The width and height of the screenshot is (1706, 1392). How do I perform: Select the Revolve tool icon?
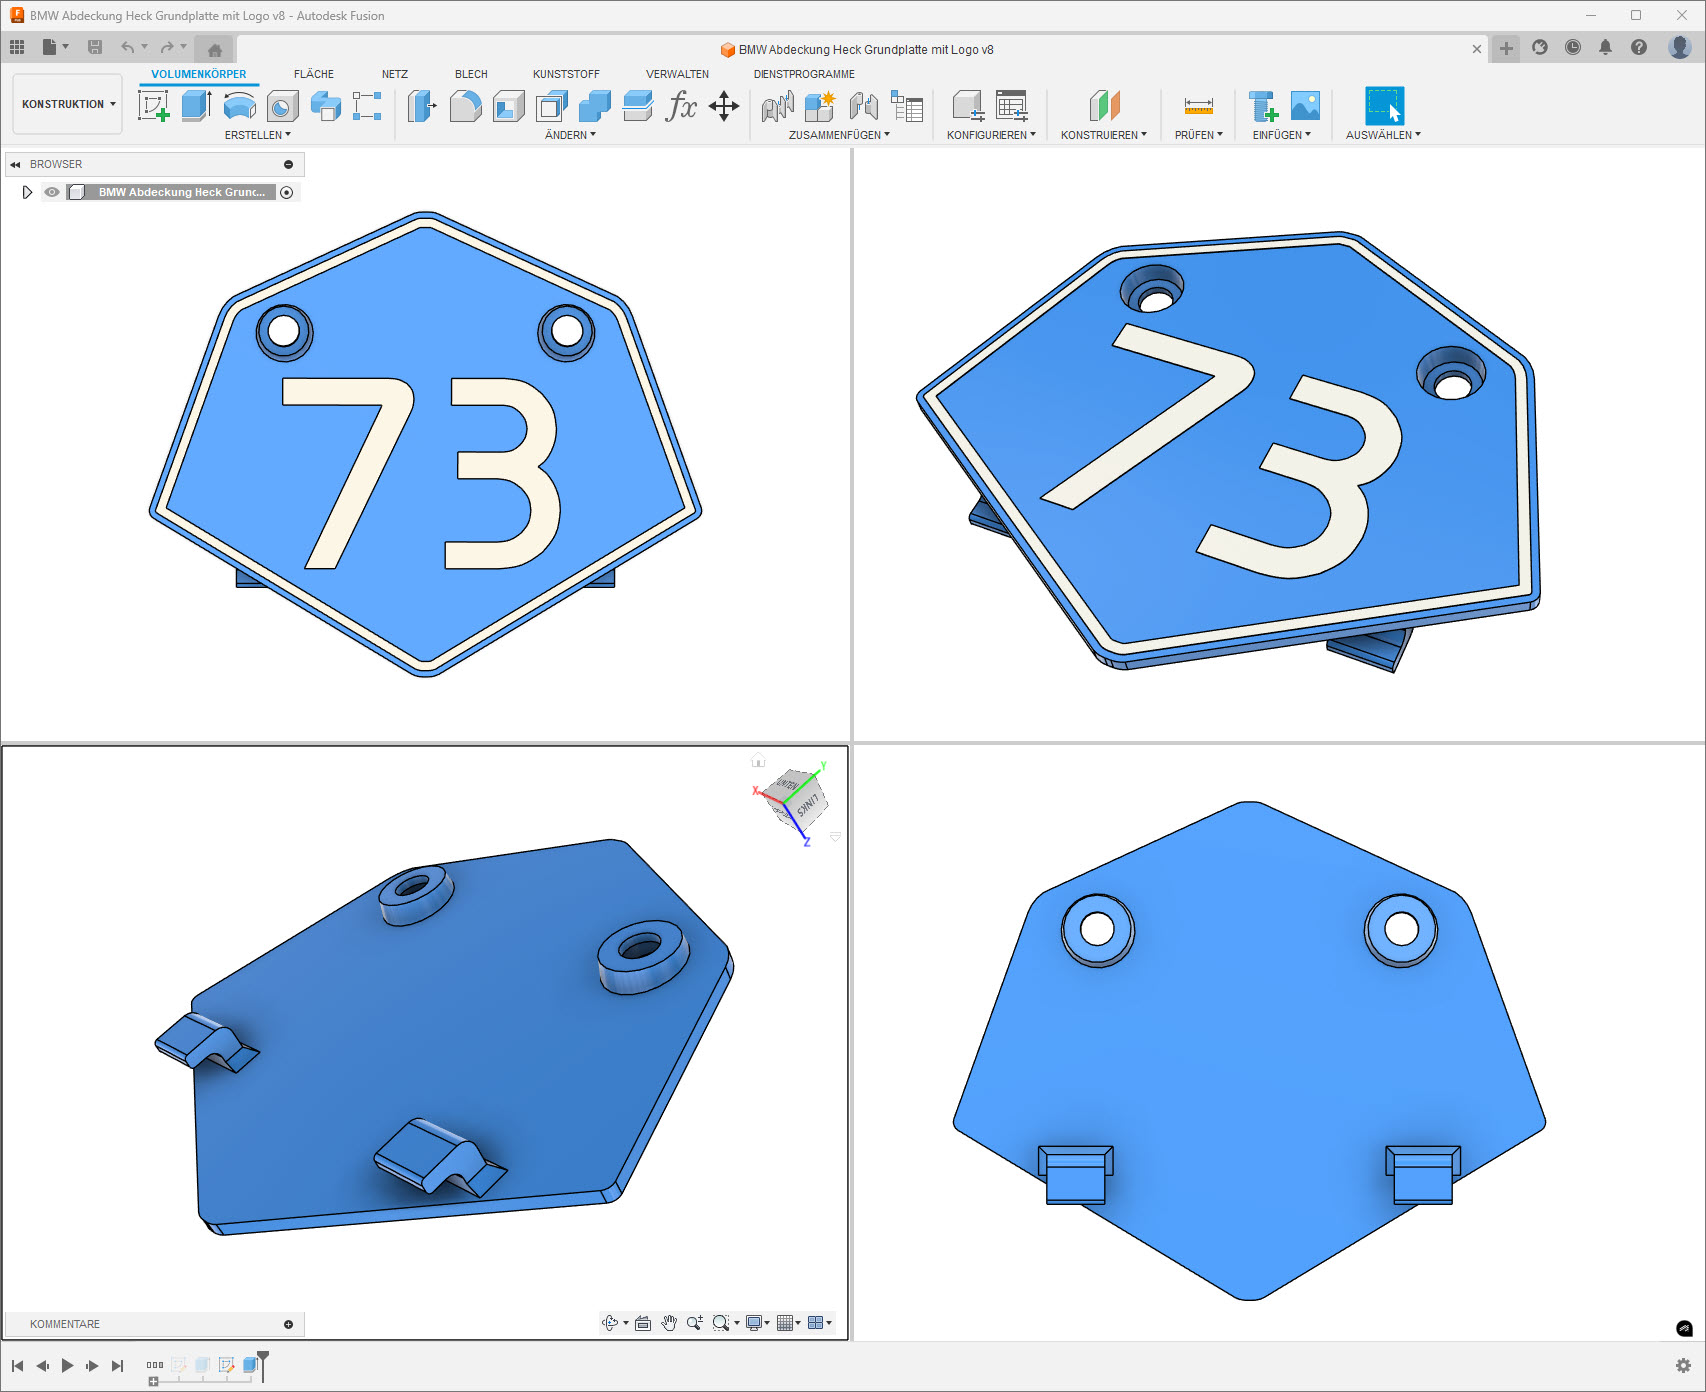tap(239, 105)
